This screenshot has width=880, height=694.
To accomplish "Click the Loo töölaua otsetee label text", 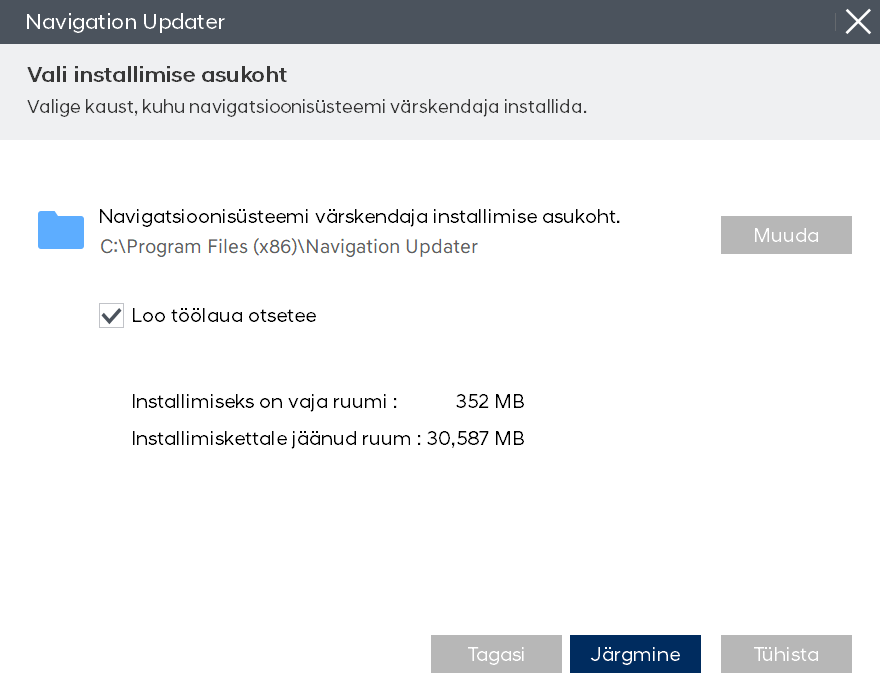I will [x=223, y=316].
